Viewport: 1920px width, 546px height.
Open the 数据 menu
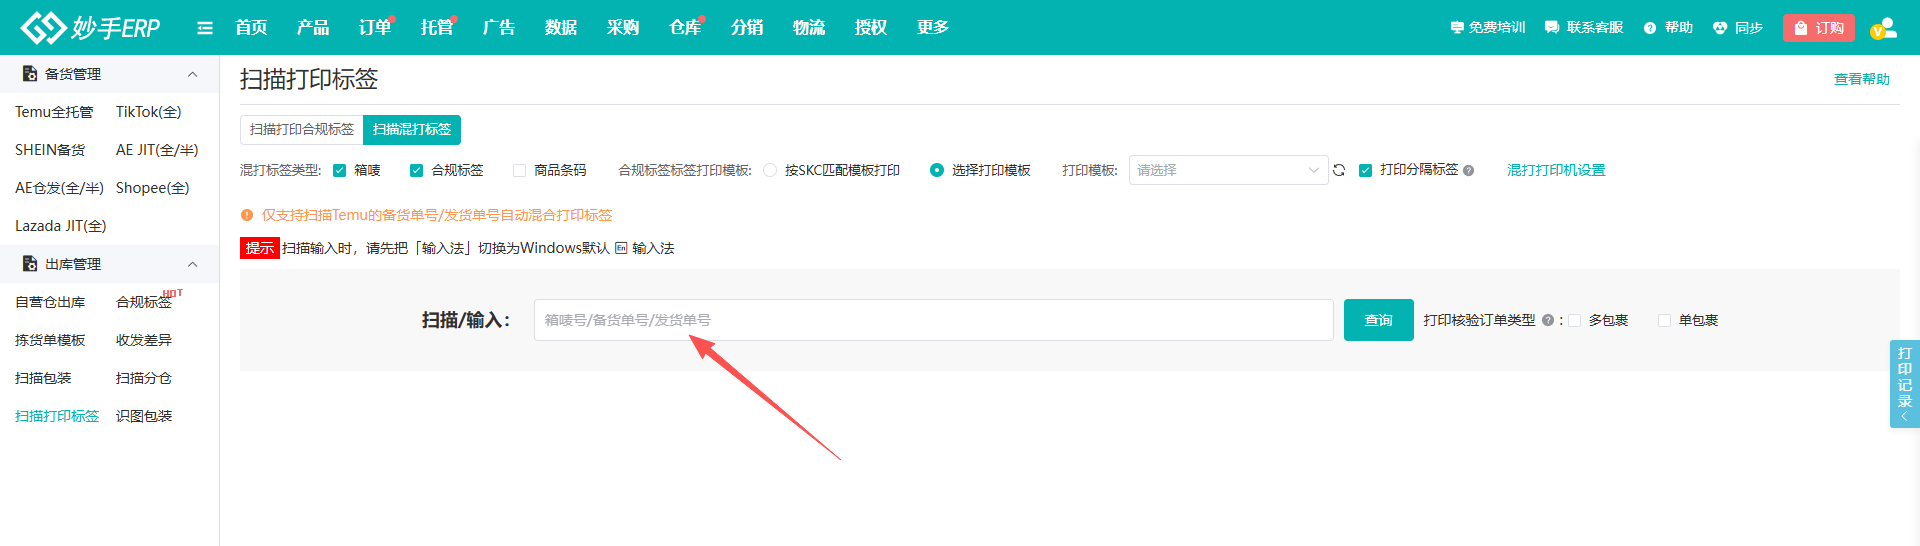tap(561, 28)
